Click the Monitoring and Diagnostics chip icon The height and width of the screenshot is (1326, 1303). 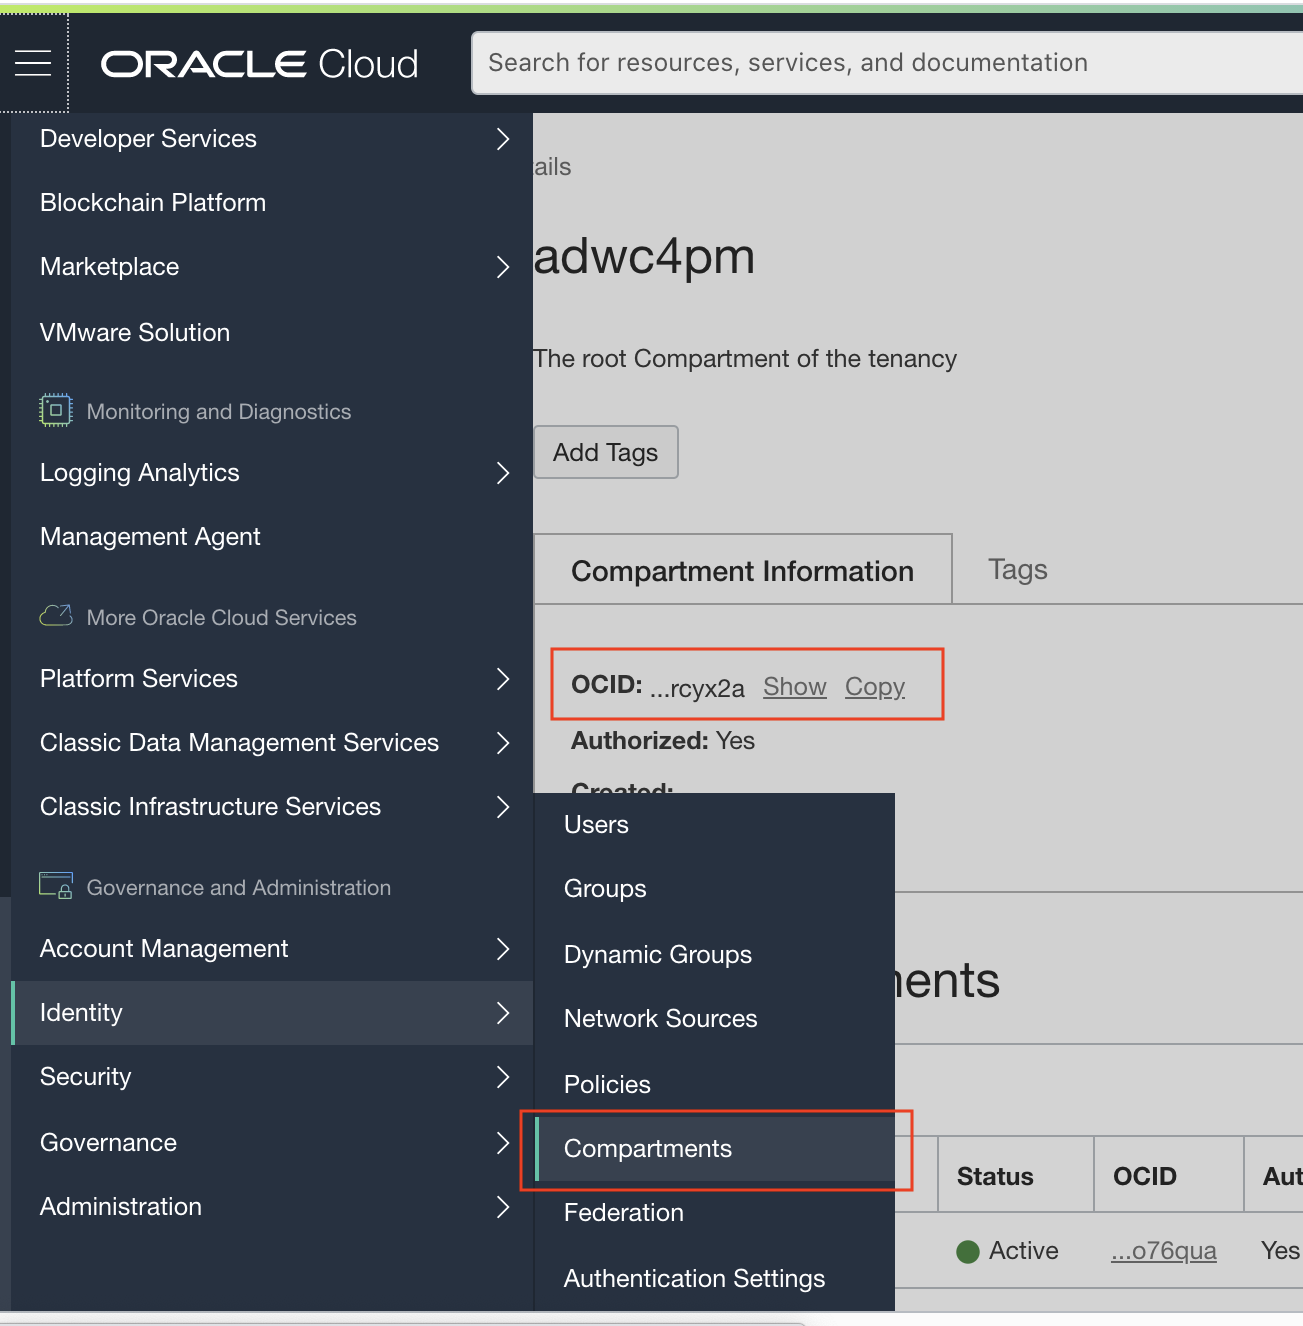(x=56, y=410)
